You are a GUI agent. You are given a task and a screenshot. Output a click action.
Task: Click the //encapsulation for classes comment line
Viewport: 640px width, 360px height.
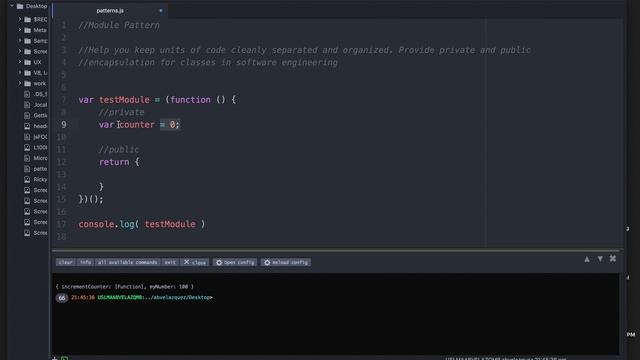208,63
